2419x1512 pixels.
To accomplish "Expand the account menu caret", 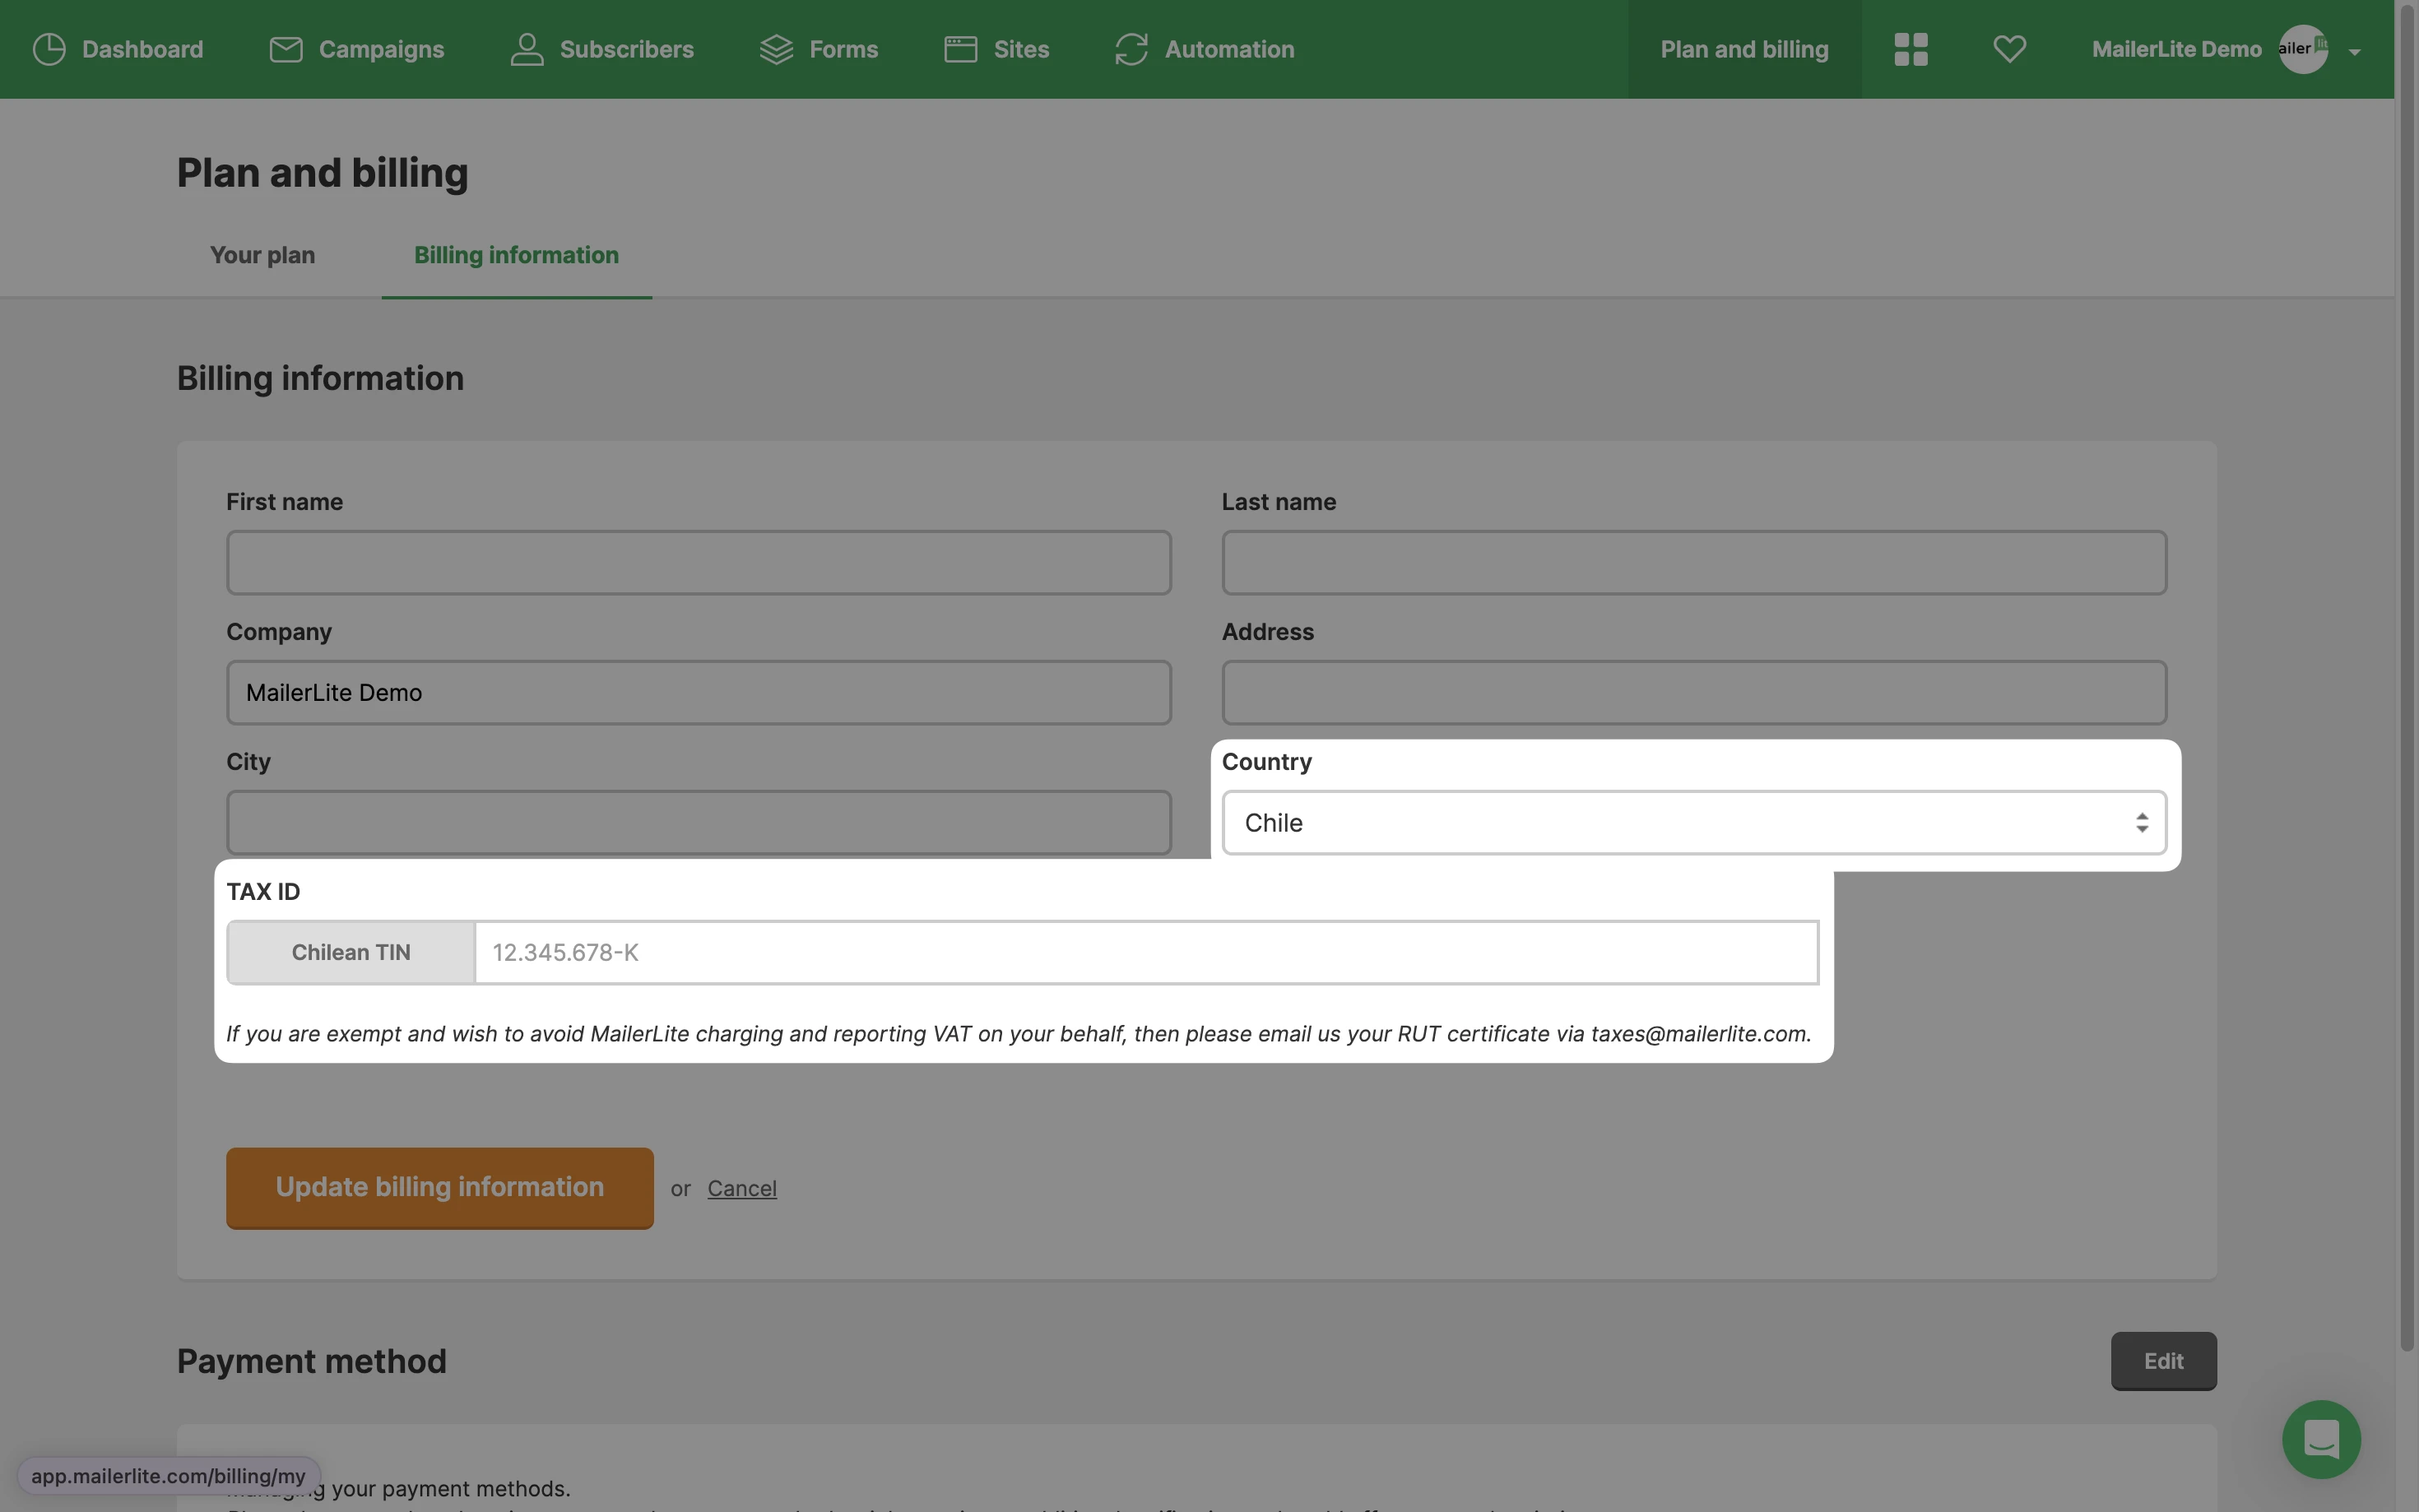I will click(x=2354, y=52).
